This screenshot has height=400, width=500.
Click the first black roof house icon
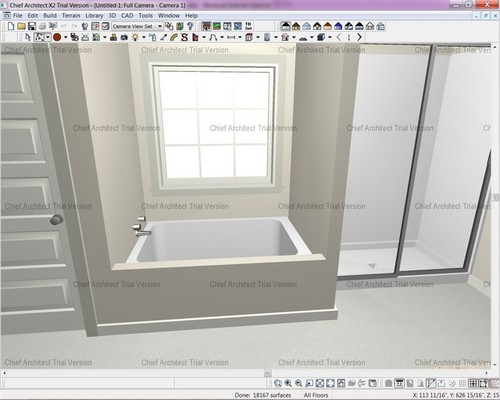pos(285,26)
